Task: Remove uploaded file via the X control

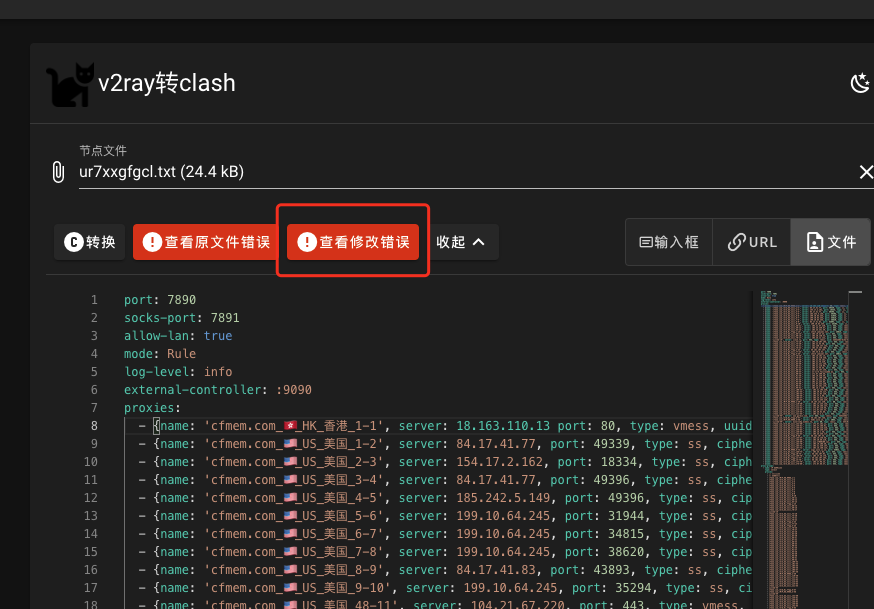Action: (x=865, y=171)
